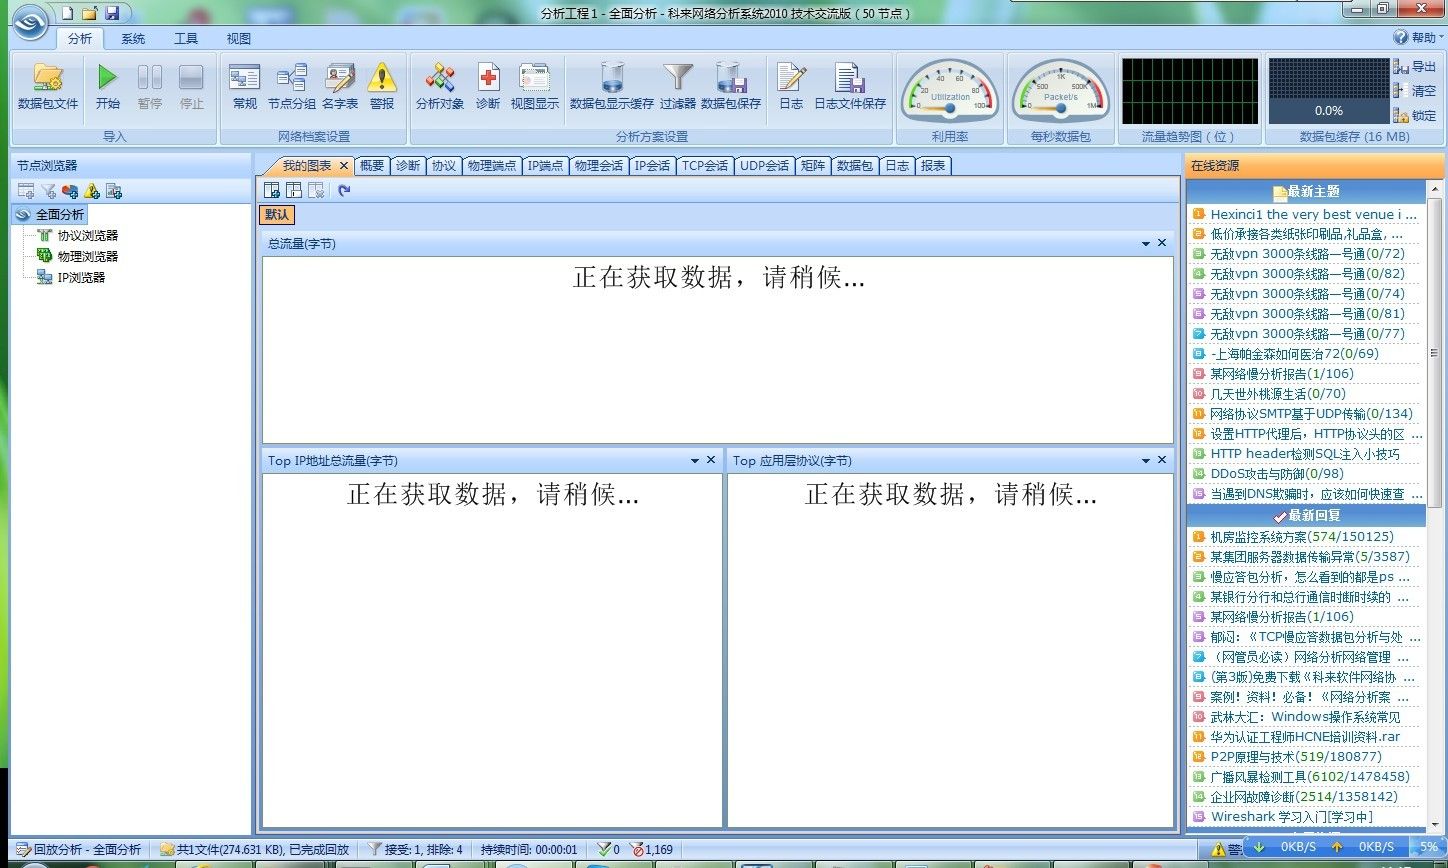This screenshot has width=1448, height=868.
Task: Start analysis with the 开始 play button
Action: tap(108, 87)
